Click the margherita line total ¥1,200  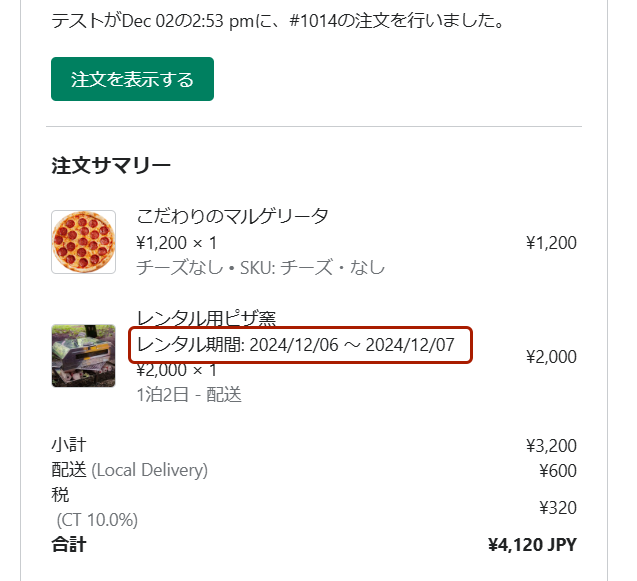tap(551, 242)
